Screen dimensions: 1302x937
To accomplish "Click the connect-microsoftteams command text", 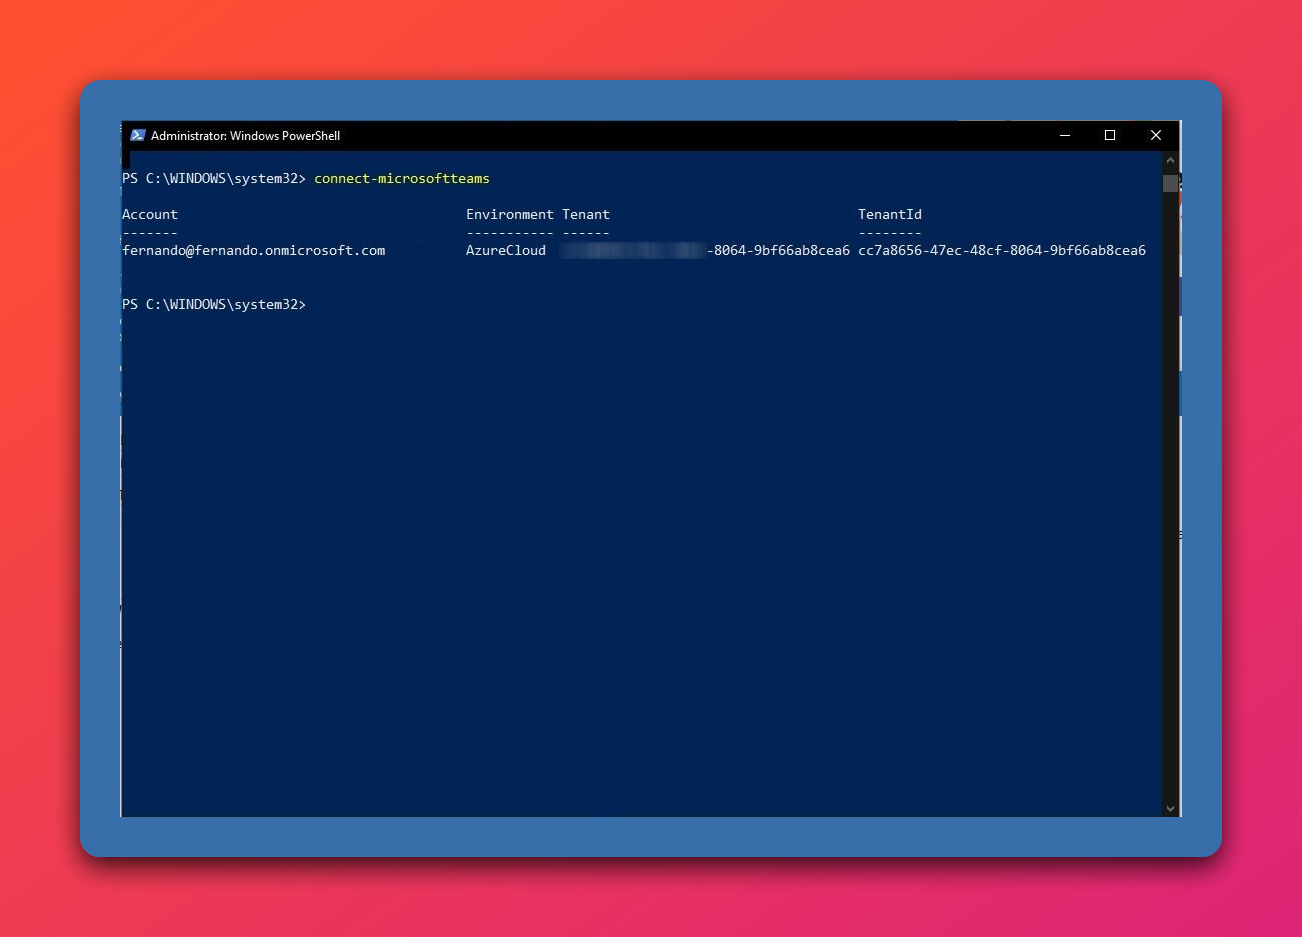I will point(402,179).
